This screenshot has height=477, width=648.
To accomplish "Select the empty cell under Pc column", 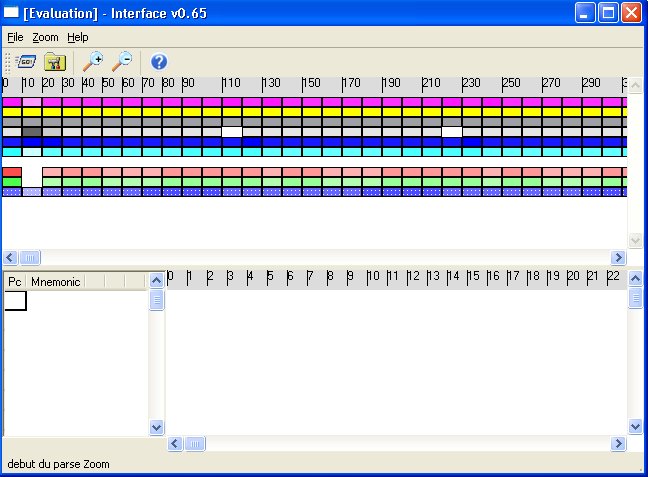I will (x=15, y=301).
